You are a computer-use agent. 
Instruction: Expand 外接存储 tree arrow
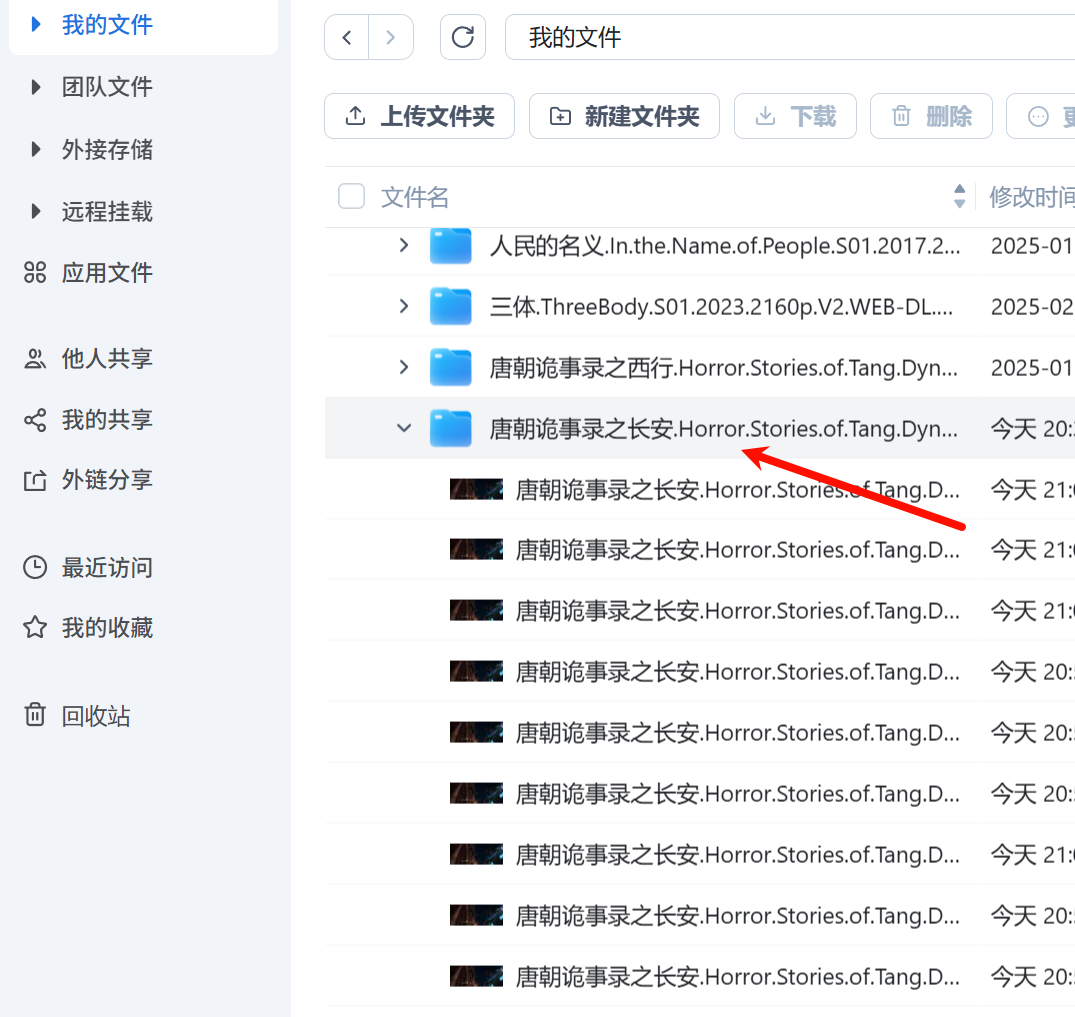[x=36, y=149]
